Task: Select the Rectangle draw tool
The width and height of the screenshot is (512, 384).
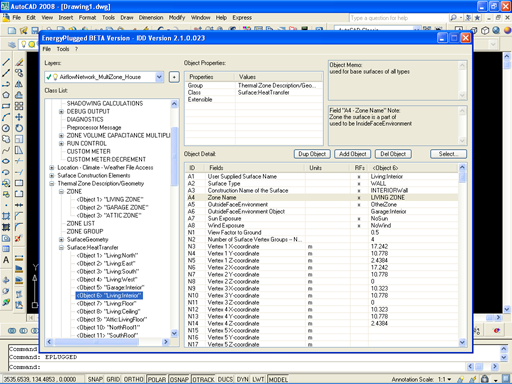Action: tap(6, 106)
